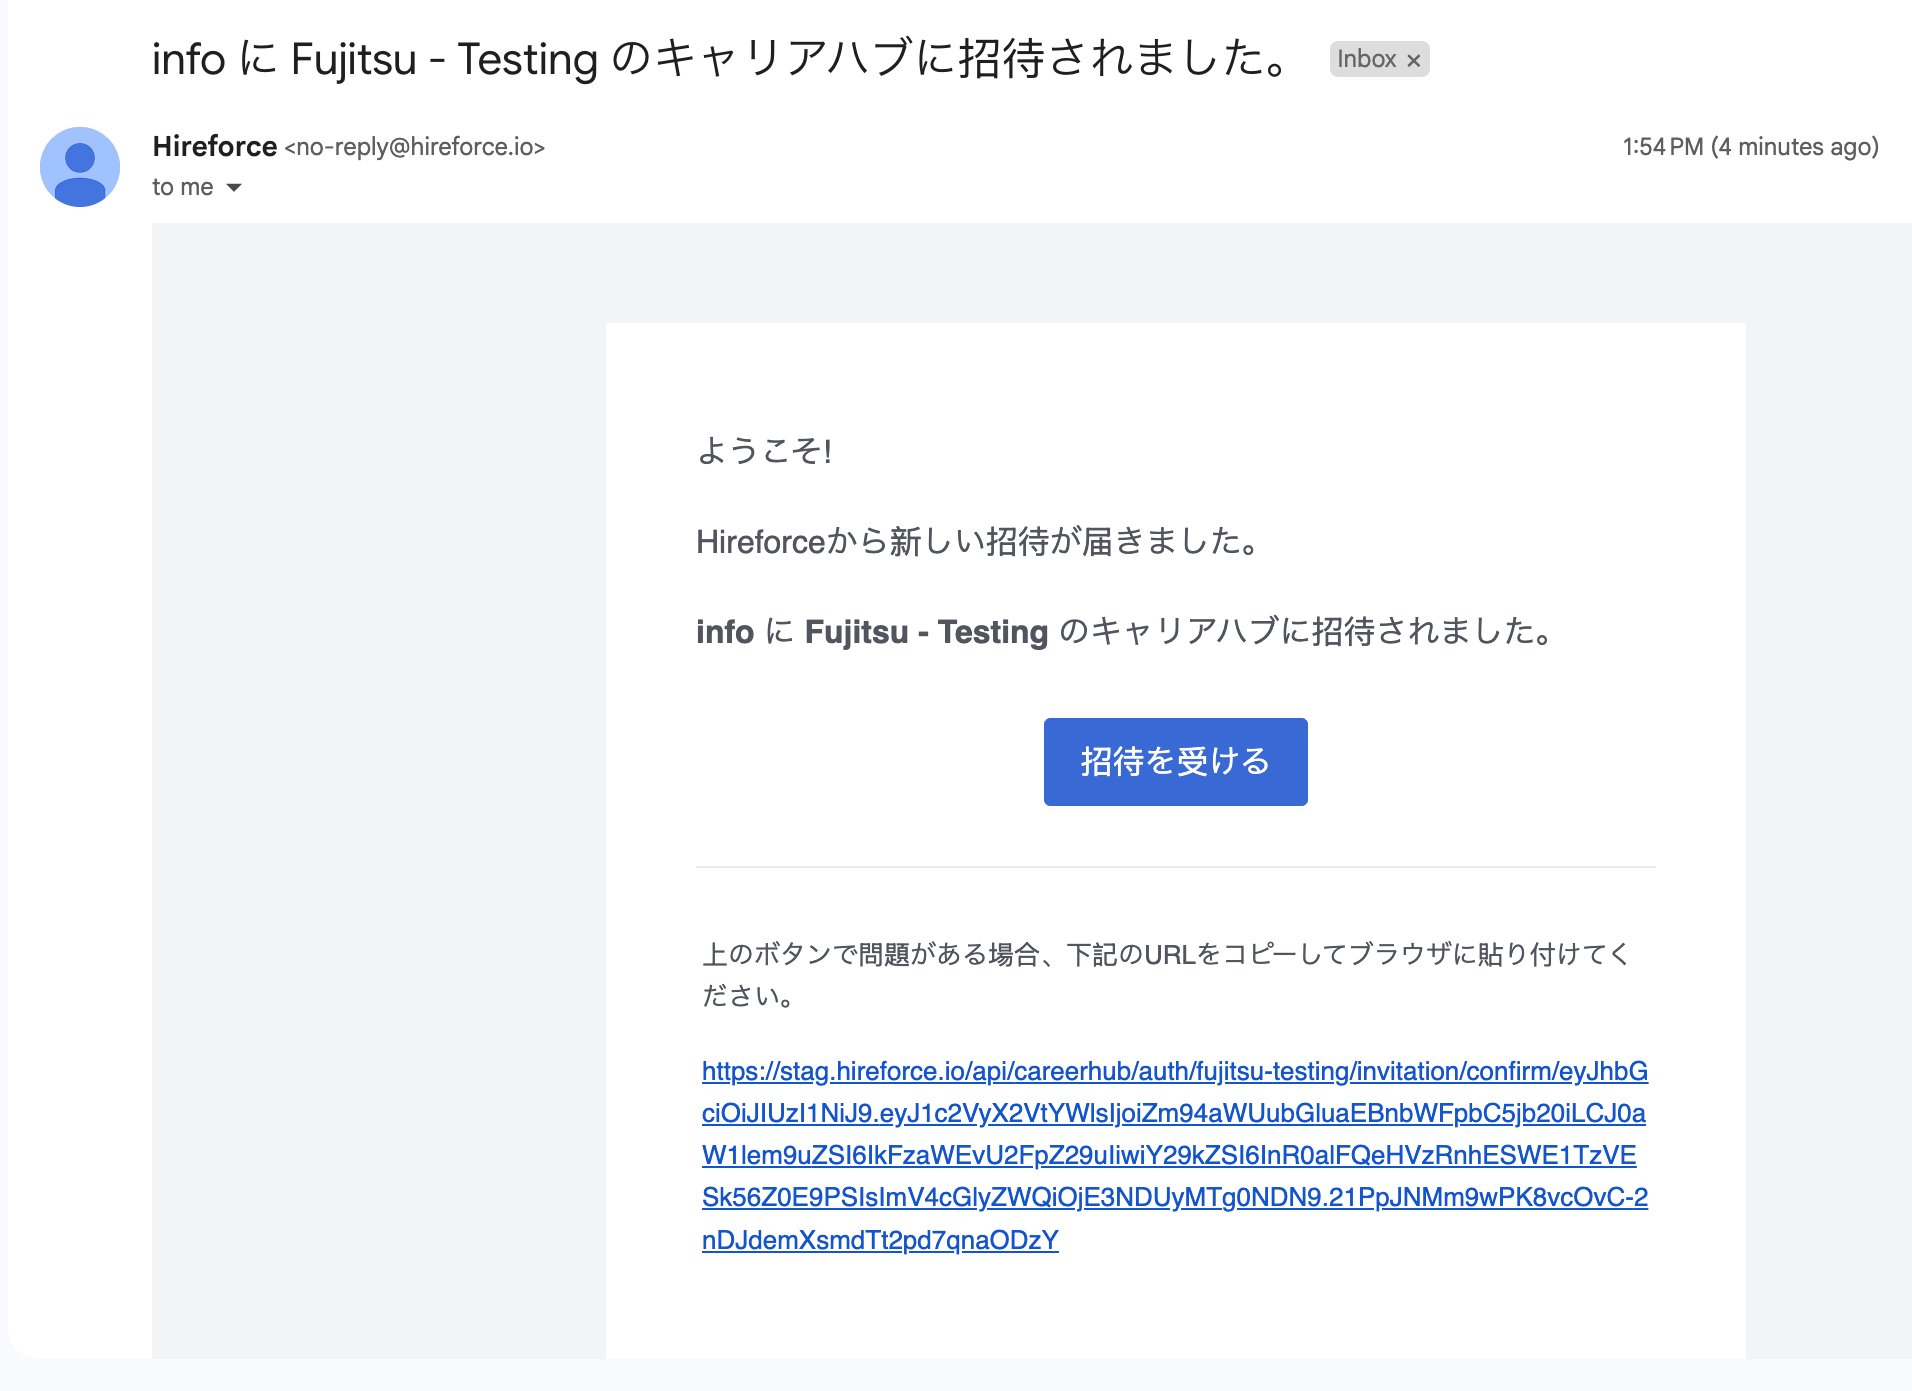Click the Inbox label text
Viewport: 1912px width, 1391px height.
(1366, 59)
